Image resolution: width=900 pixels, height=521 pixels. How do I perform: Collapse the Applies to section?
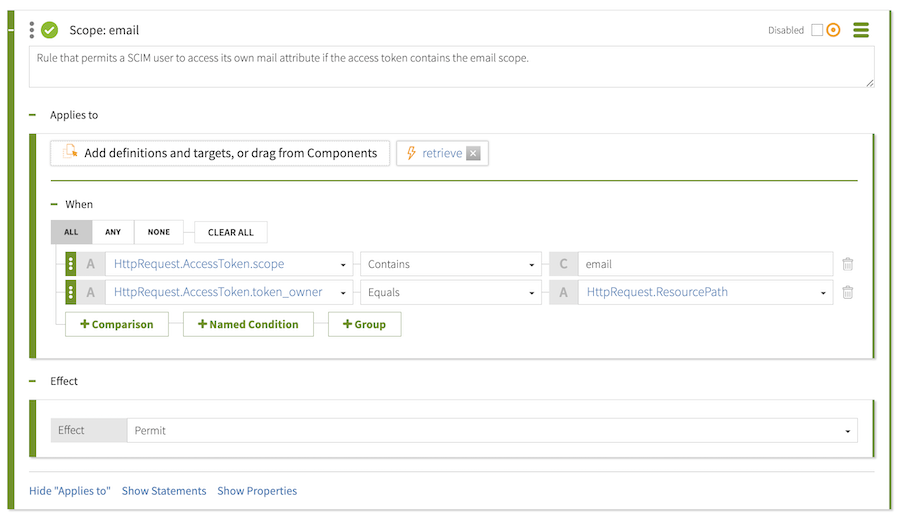(x=33, y=115)
